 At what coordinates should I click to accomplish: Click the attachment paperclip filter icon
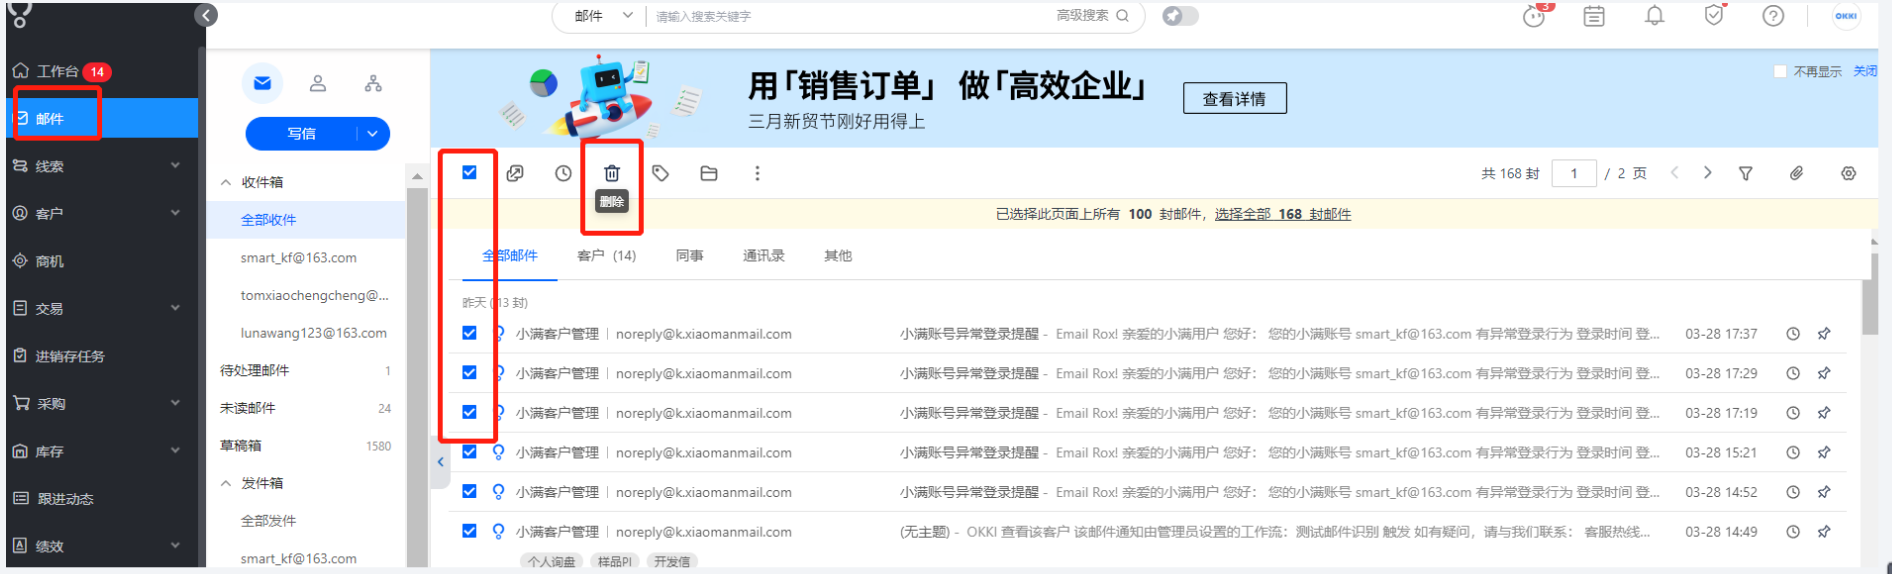pyautogui.click(x=1796, y=173)
